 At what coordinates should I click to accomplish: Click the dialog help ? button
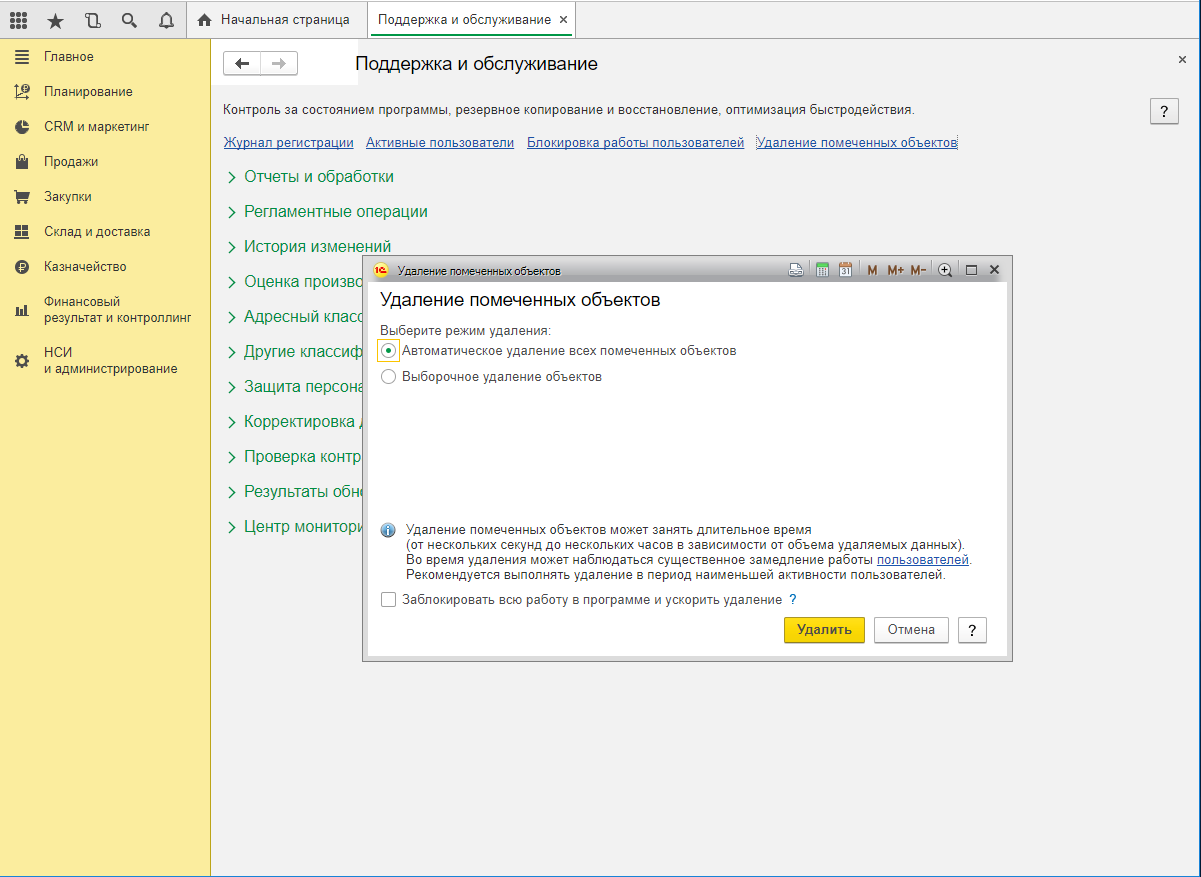[x=972, y=629]
